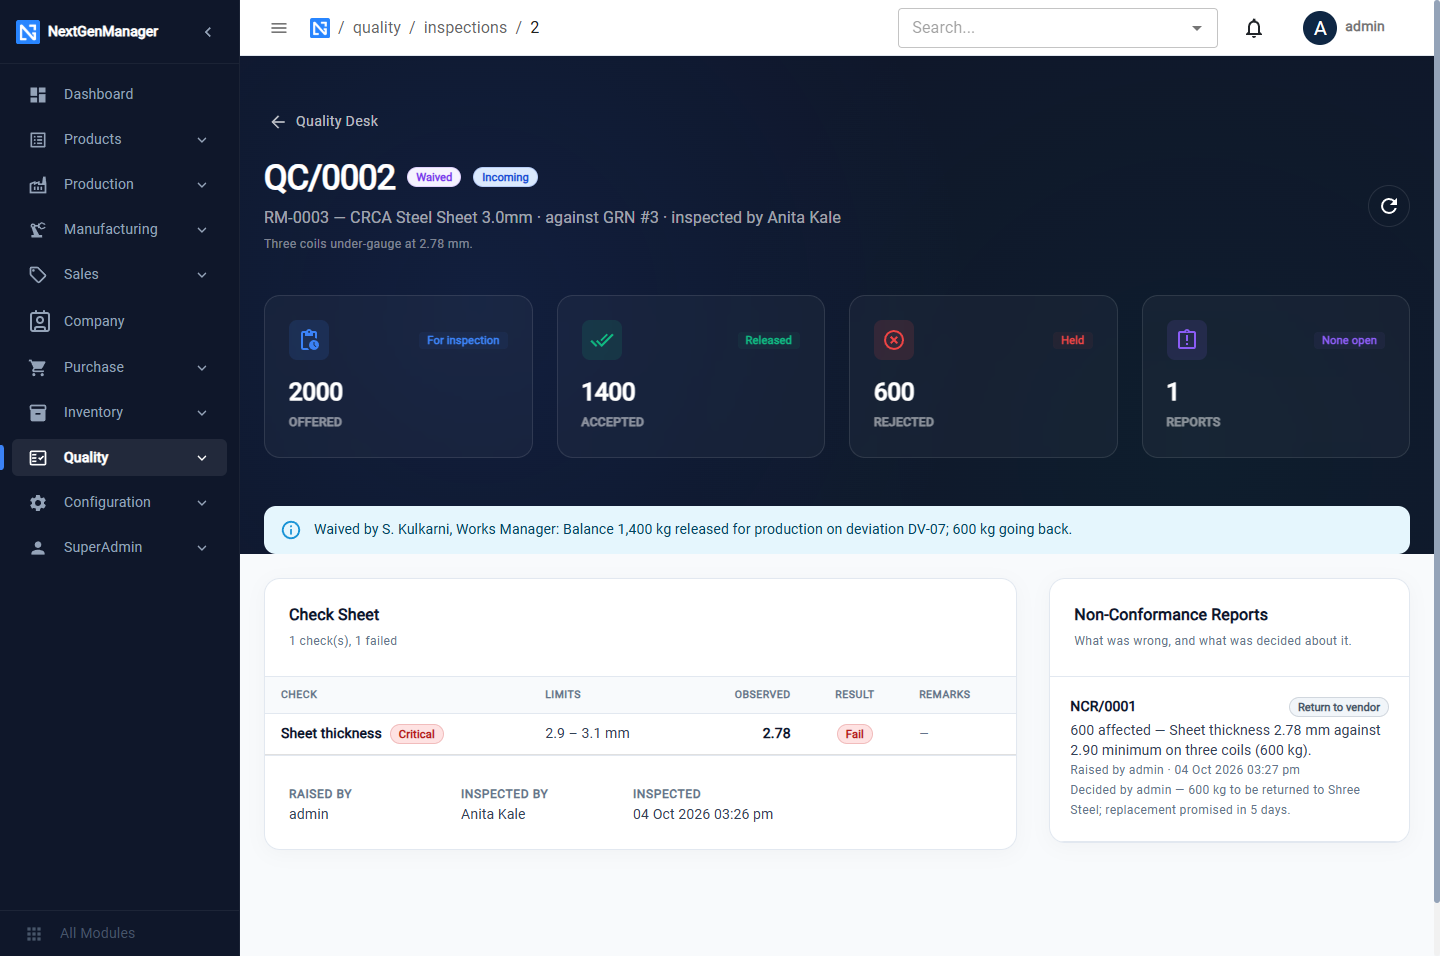The width and height of the screenshot is (1440, 956).
Task: Collapse the sidebar with the left chevron
Action: [208, 32]
